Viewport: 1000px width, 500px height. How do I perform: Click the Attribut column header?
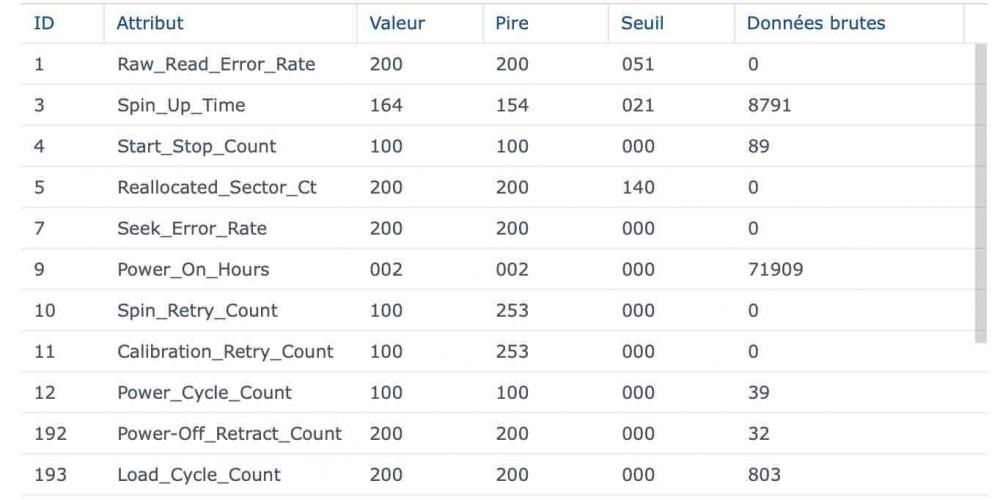[150, 23]
